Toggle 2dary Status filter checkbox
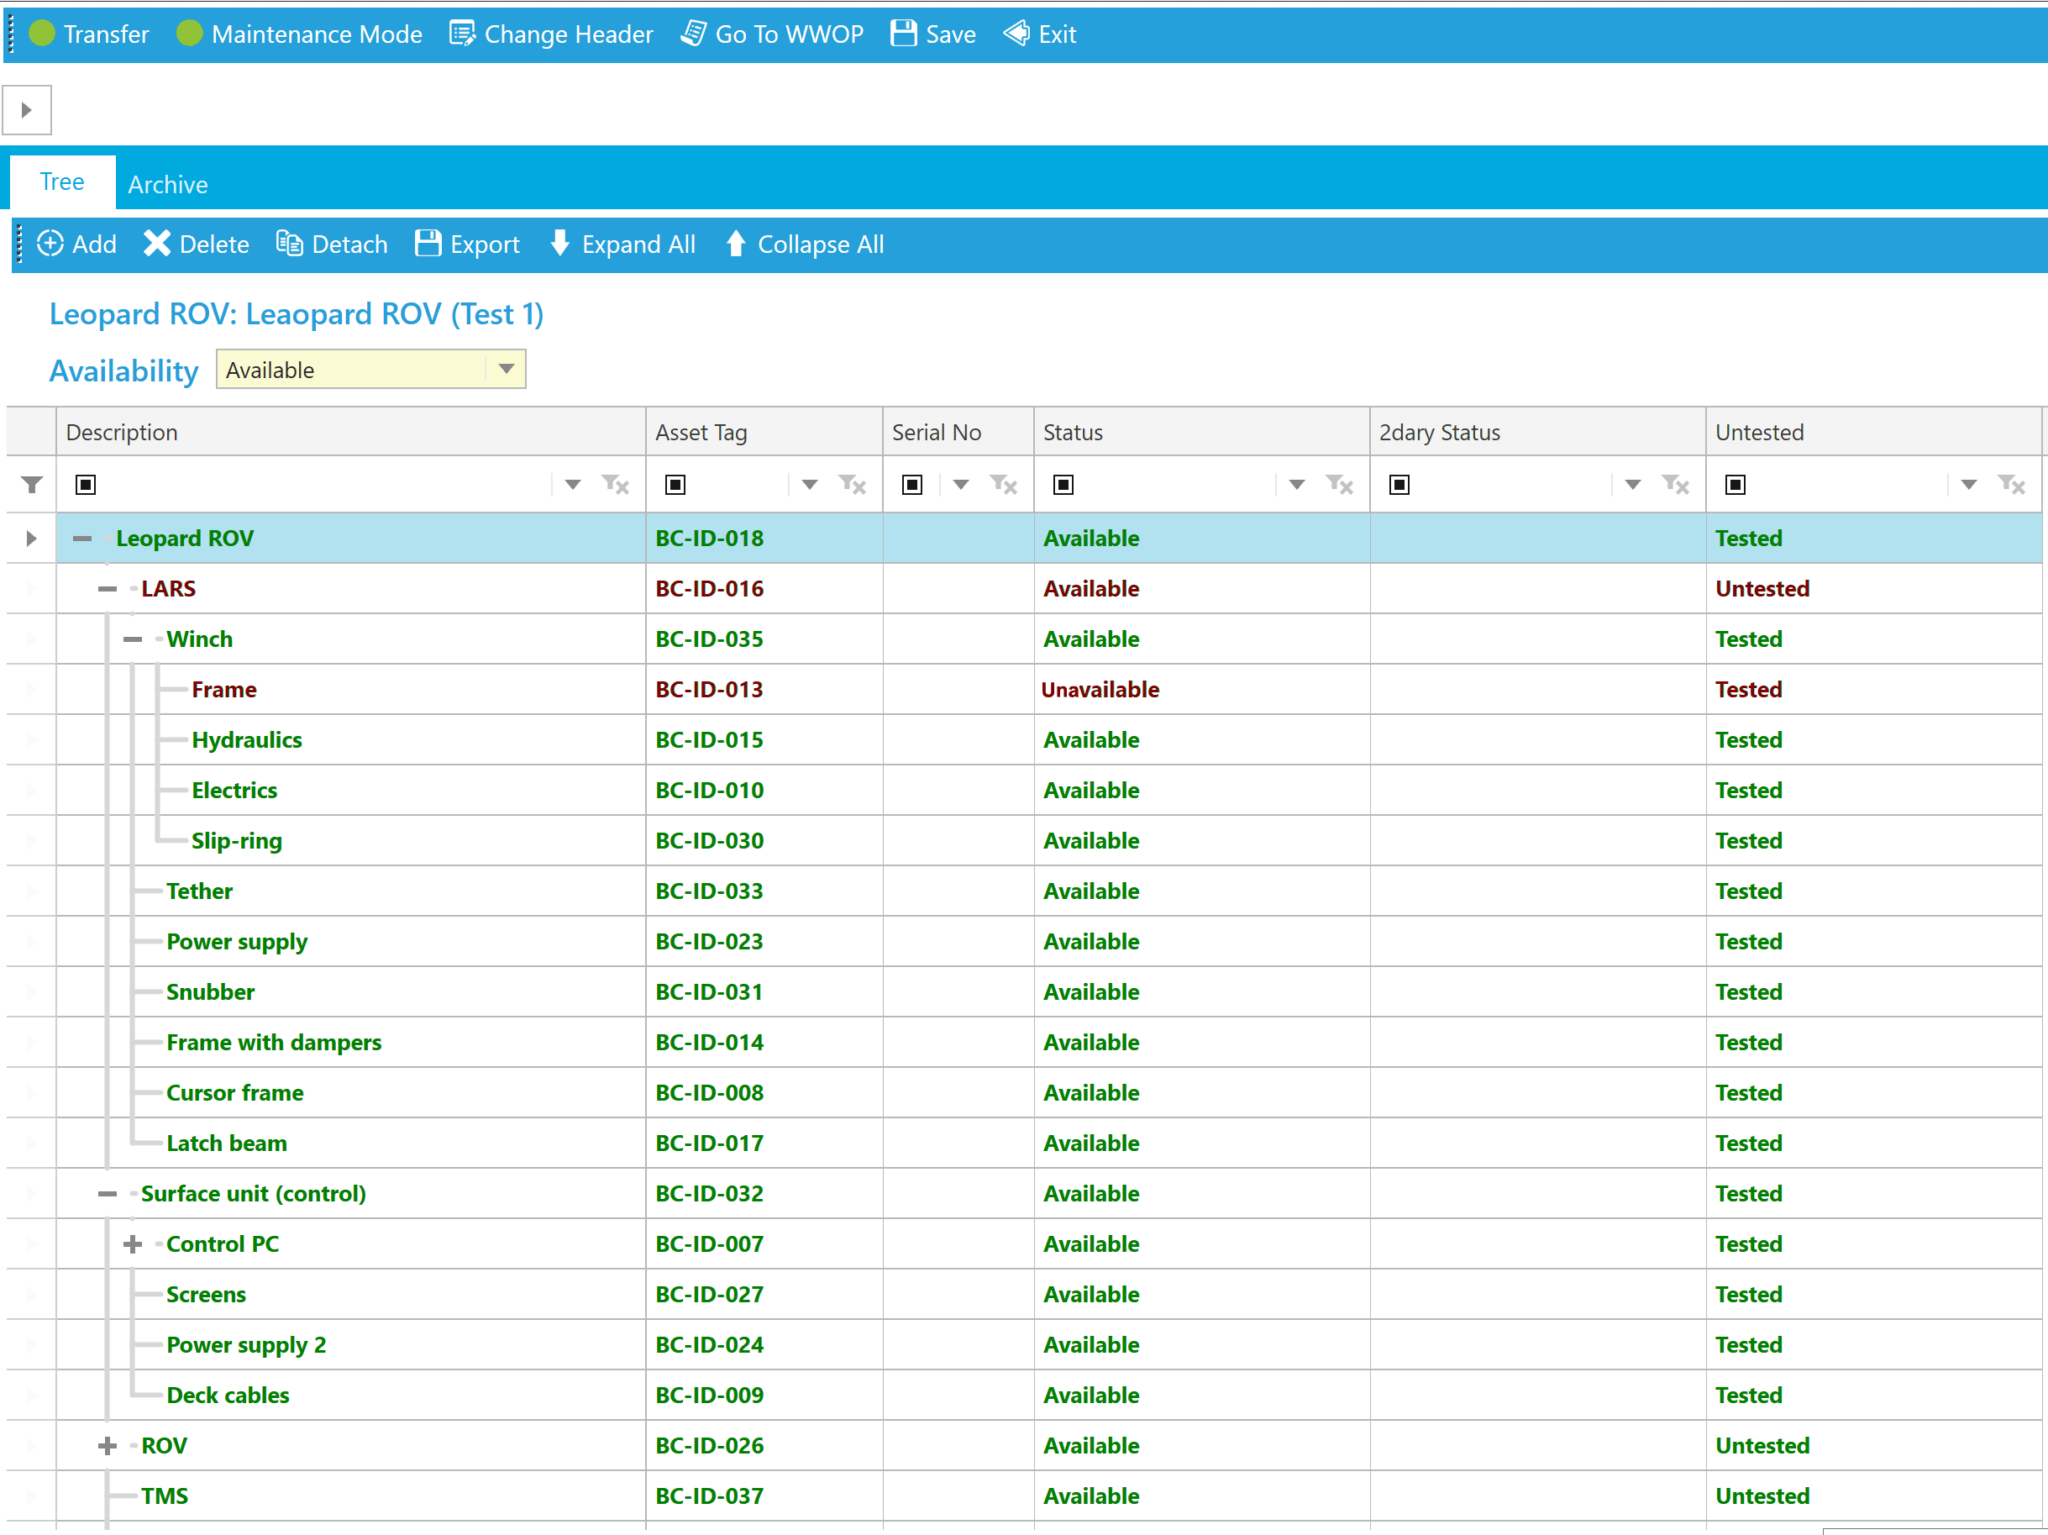Image resolution: width=2048 pixels, height=1535 pixels. pos(1400,485)
